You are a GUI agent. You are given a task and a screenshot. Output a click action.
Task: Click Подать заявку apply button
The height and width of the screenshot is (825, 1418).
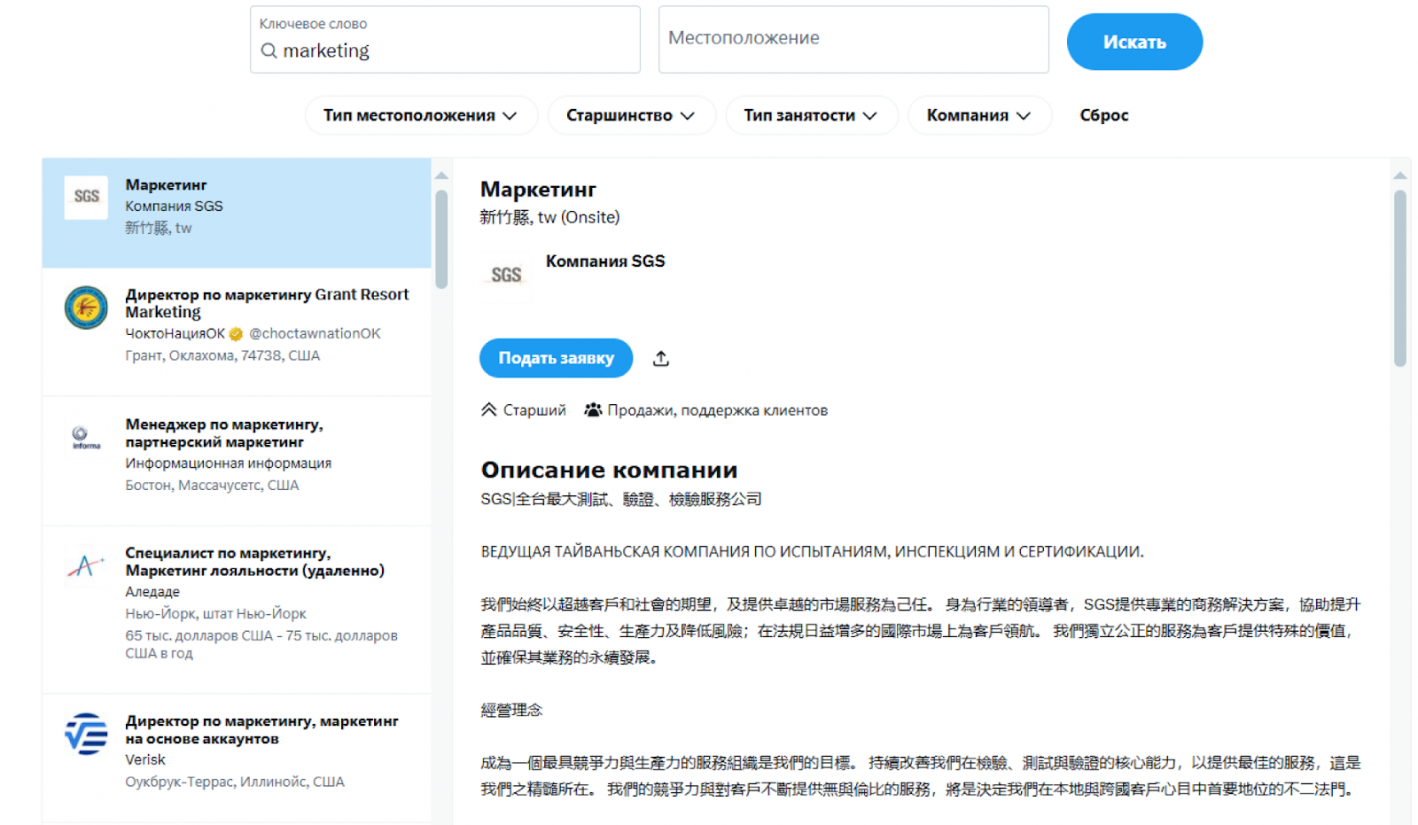[x=556, y=358]
